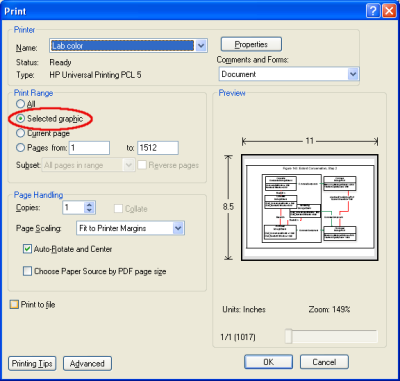Click the print preview thumbnail
Screen dimensions: 400x381
click(310, 207)
